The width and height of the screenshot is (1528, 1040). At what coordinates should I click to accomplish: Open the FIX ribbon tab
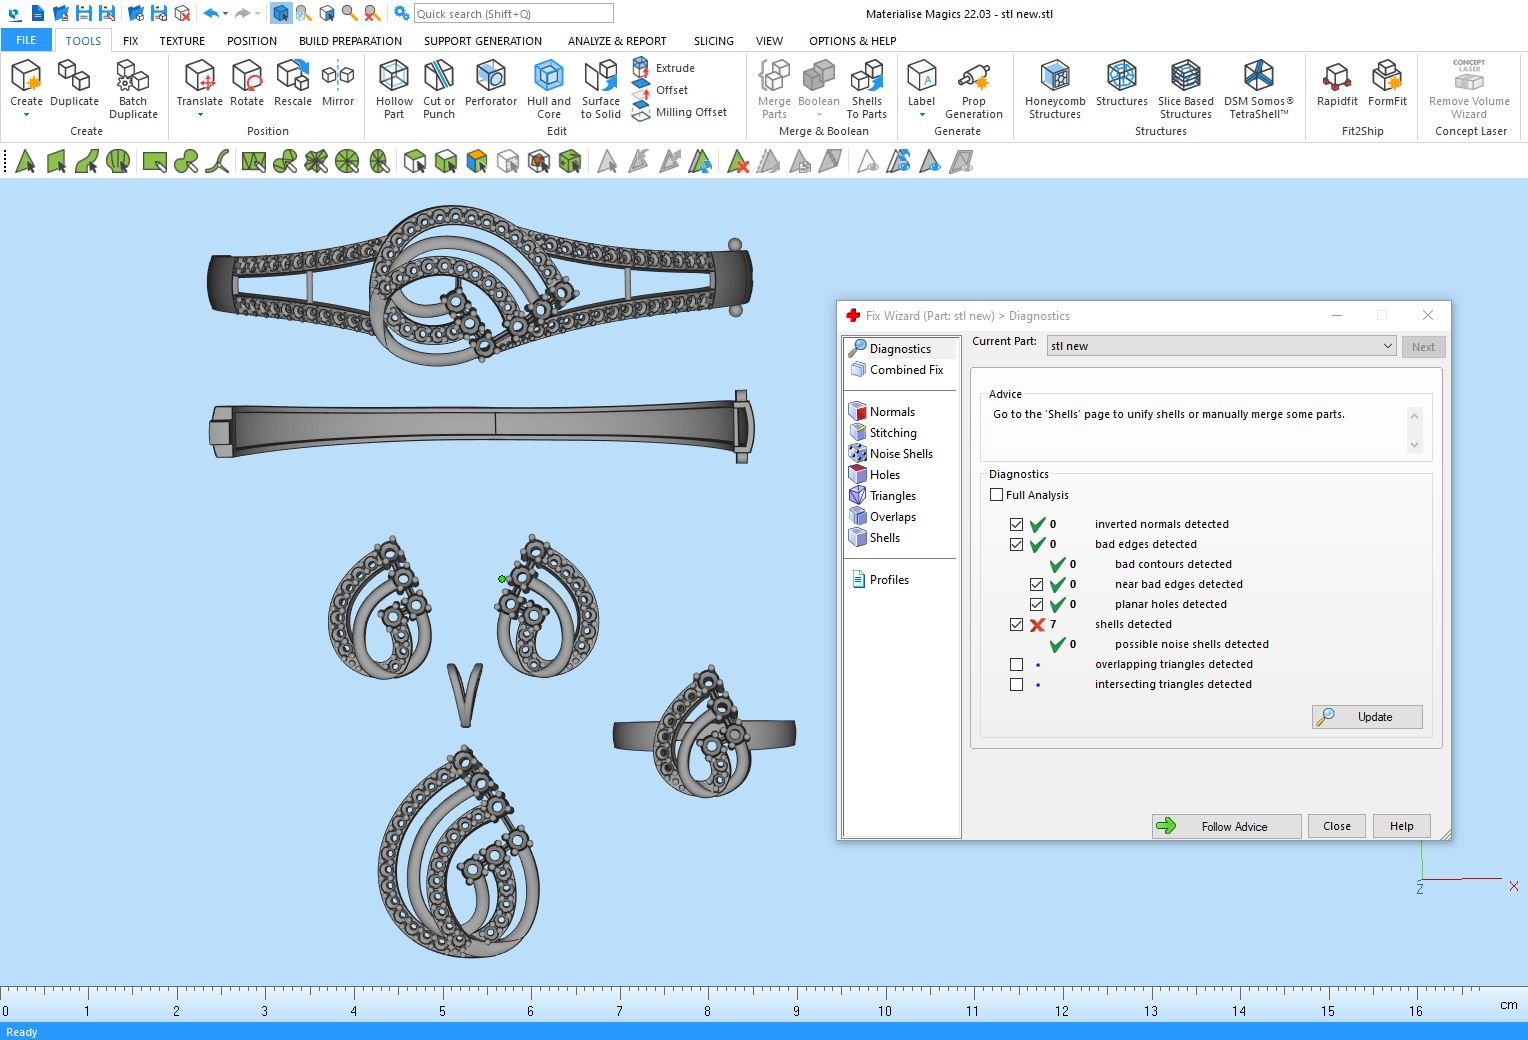point(130,41)
